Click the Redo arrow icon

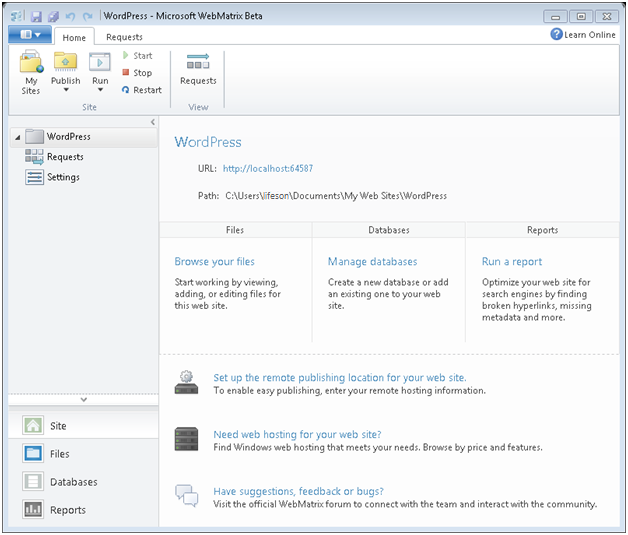87,16
